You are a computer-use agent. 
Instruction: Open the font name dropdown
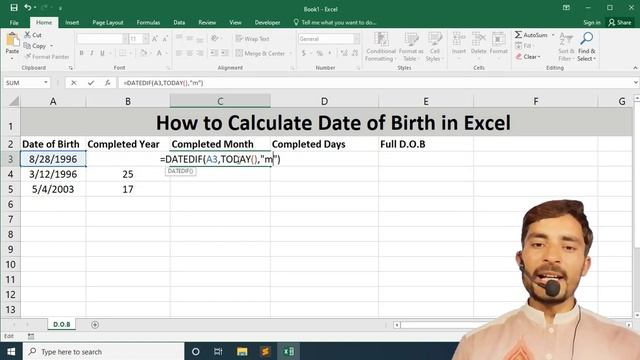(125, 39)
